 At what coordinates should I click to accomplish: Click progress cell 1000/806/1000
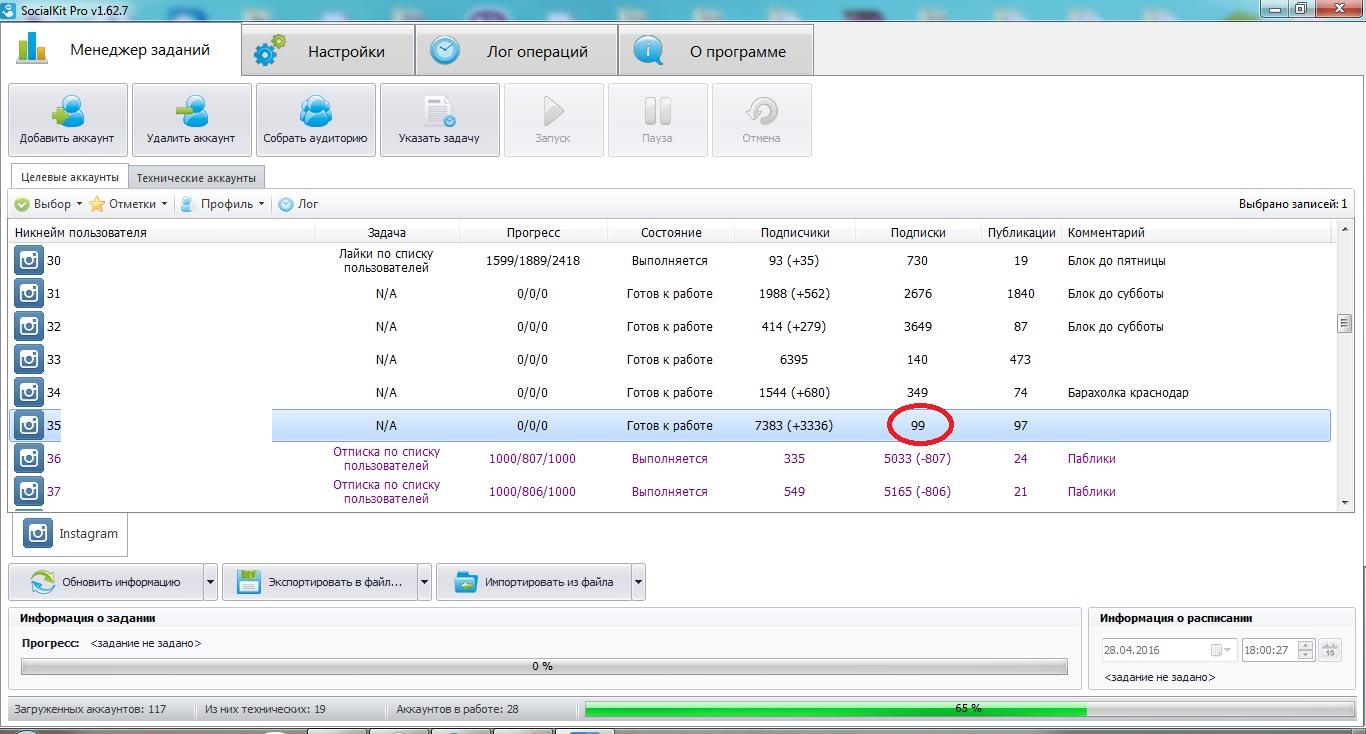point(532,491)
